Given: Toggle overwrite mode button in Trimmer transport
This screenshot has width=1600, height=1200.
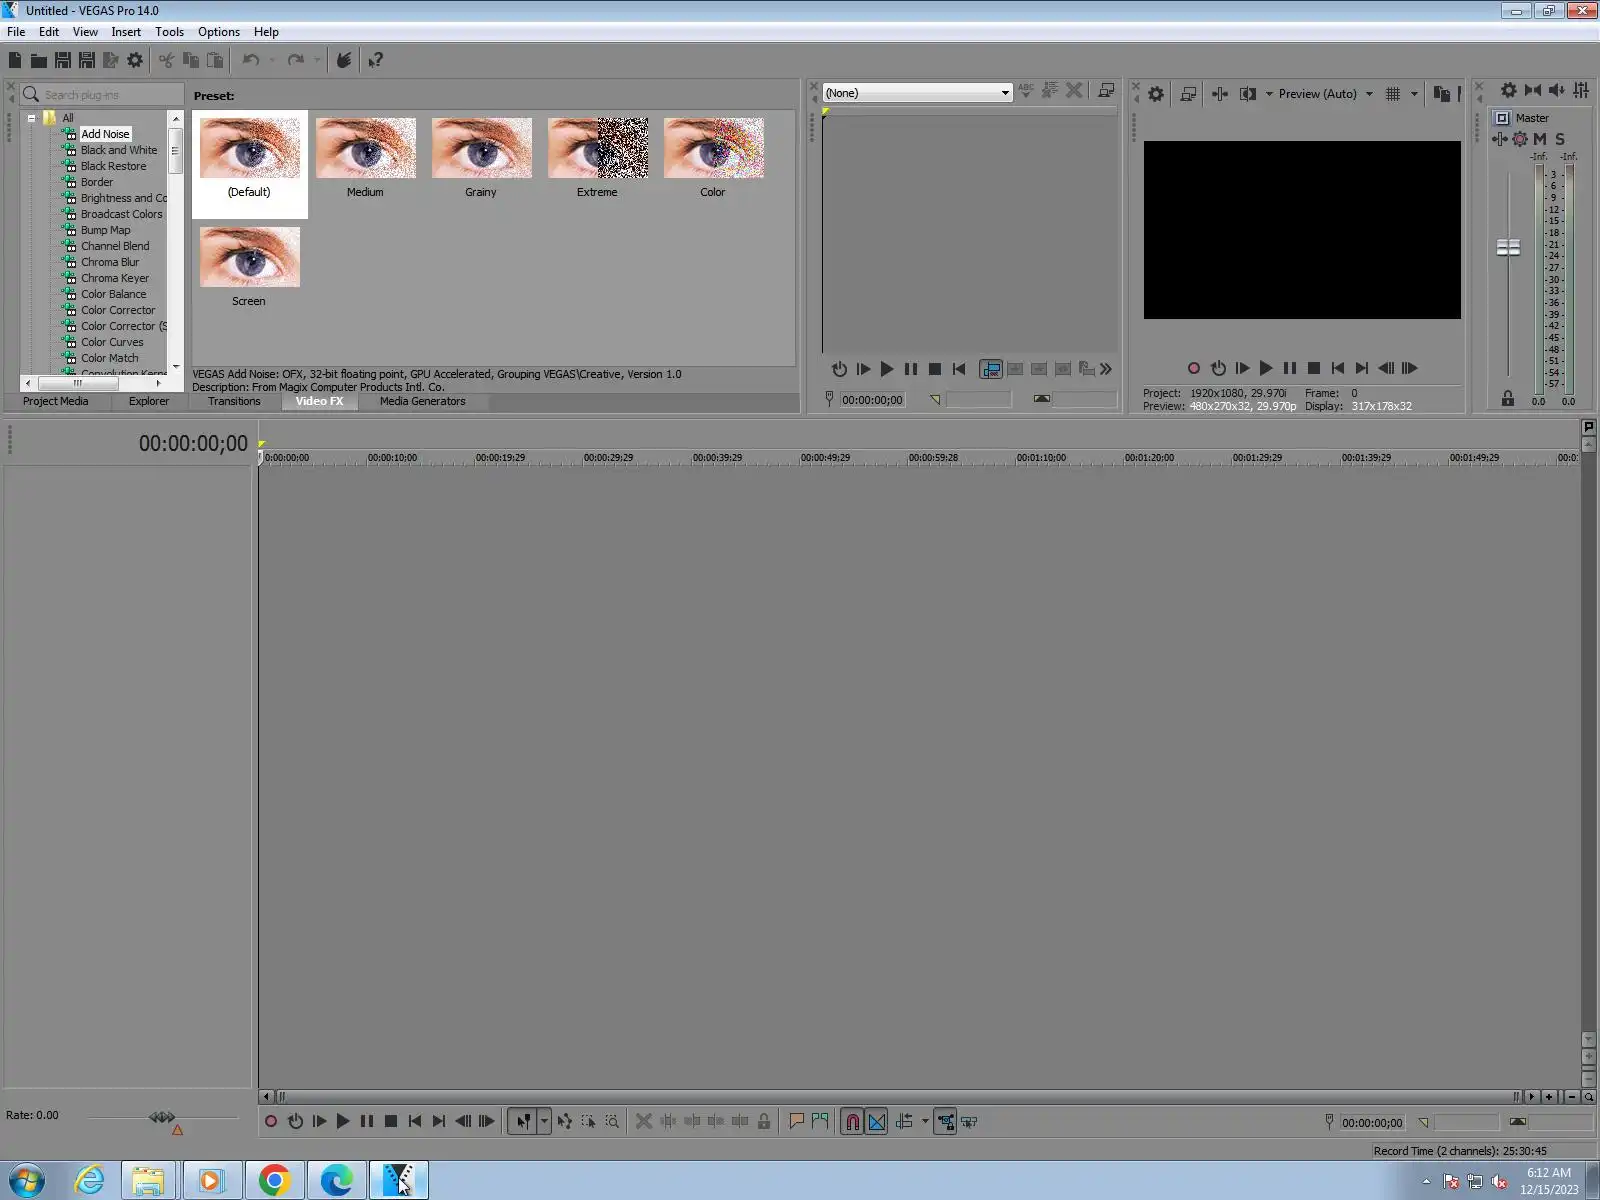Looking at the screenshot, I should [x=991, y=369].
